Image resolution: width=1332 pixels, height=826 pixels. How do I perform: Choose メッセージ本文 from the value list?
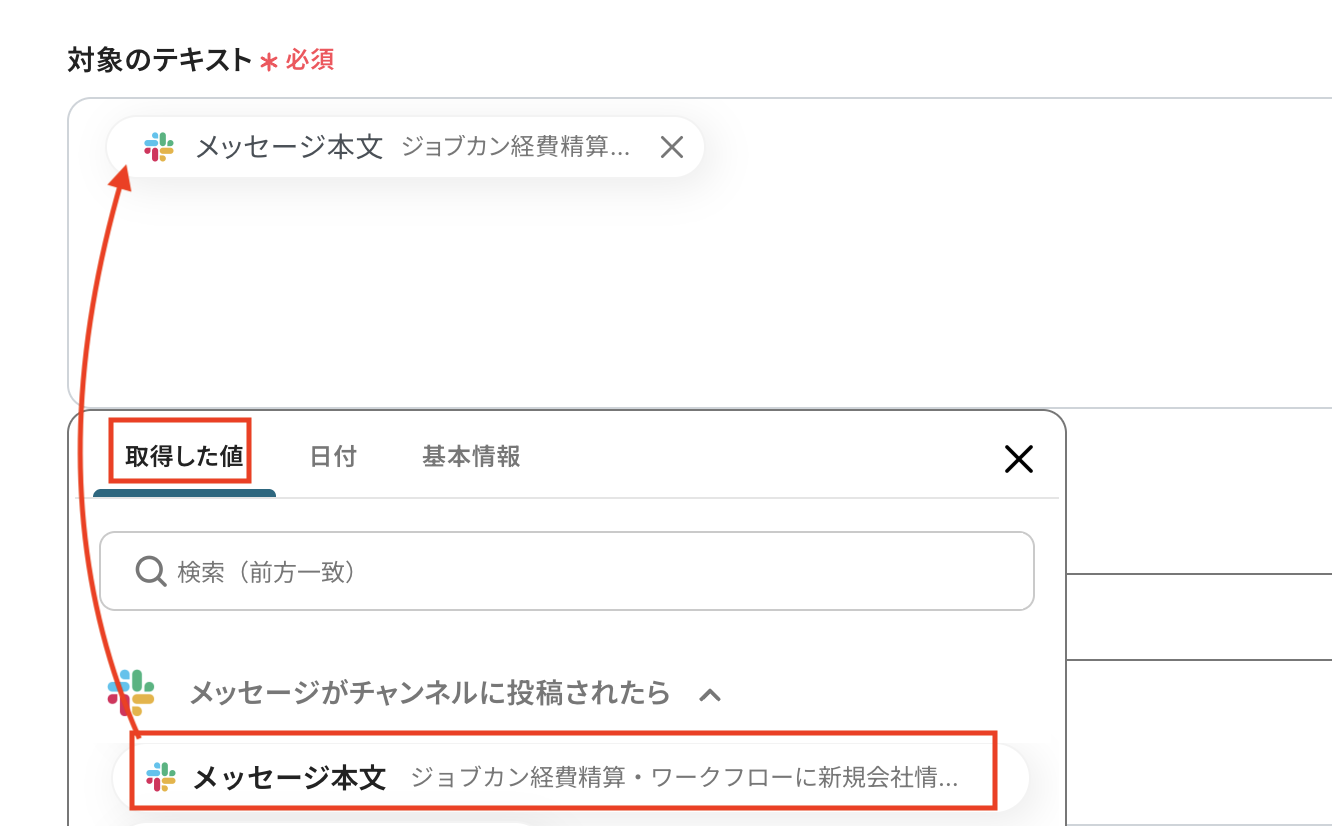[x=289, y=777]
